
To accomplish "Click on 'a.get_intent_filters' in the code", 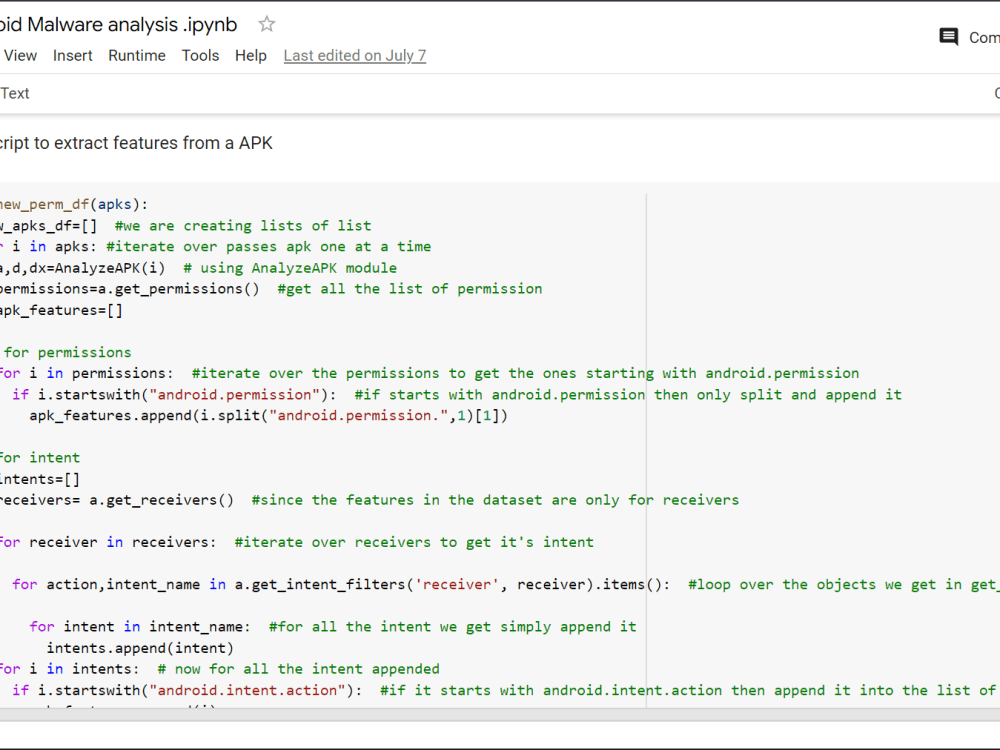I will (320, 585).
